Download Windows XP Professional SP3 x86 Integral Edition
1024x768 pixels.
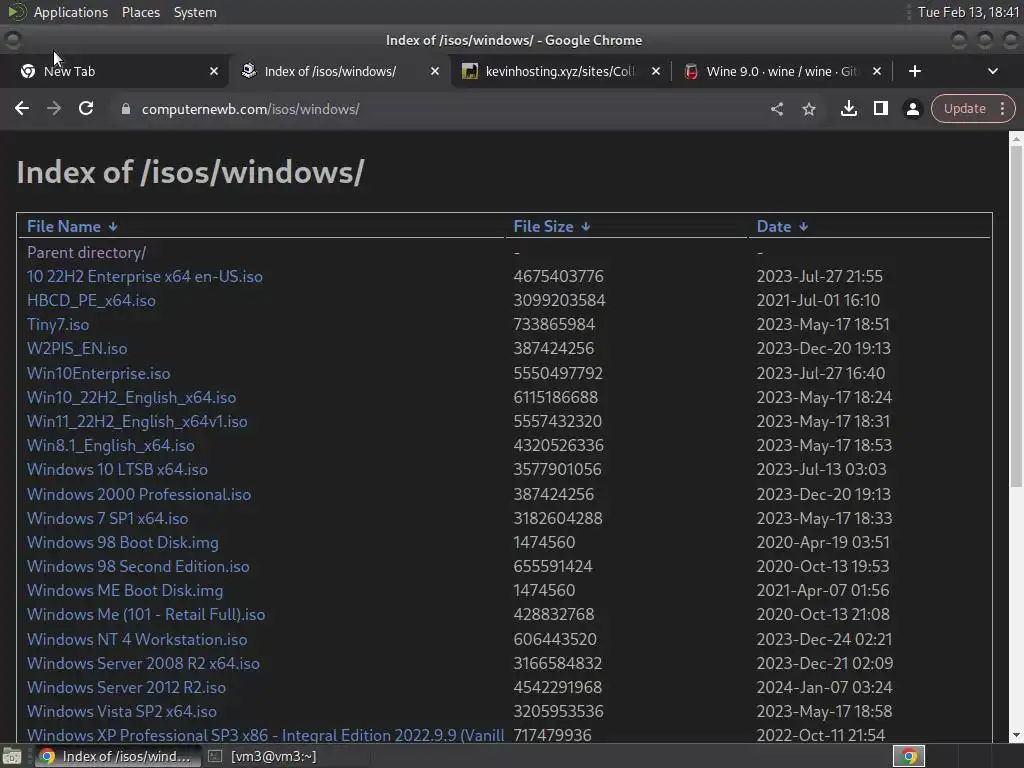[x=265, y=735]
